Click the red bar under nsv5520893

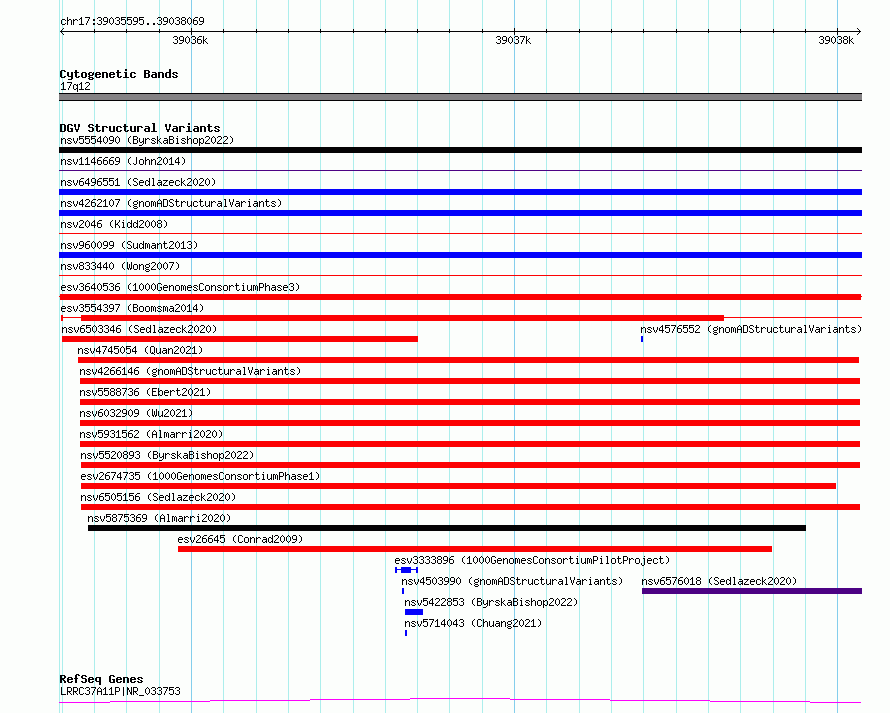point(471,465)
